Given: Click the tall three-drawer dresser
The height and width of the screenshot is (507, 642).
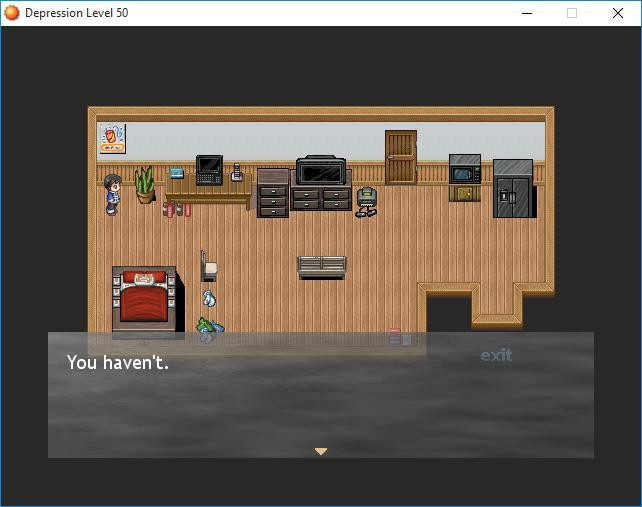Looking at the screenshot, I should tap(273, 192).
